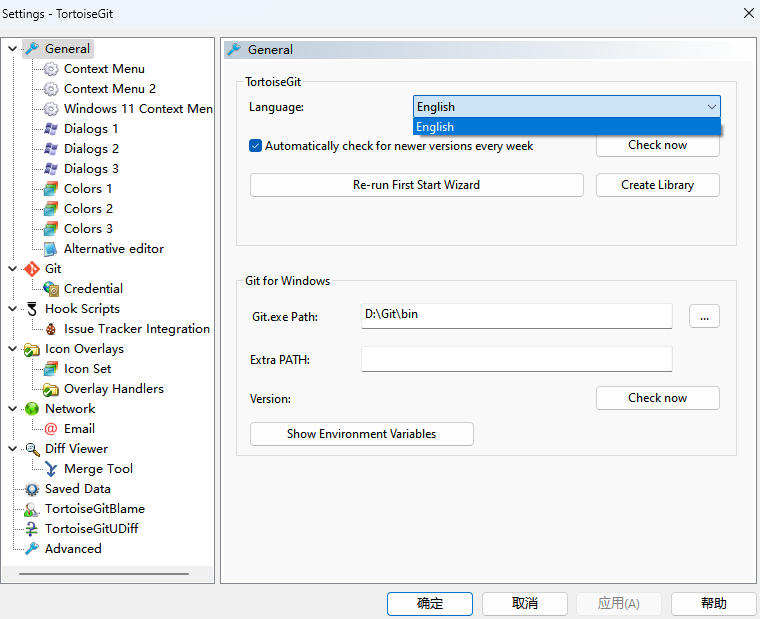Viewport: 760px width, 619px height.
Task: Click the Git.exe Path input field
Action: (517, 316)
